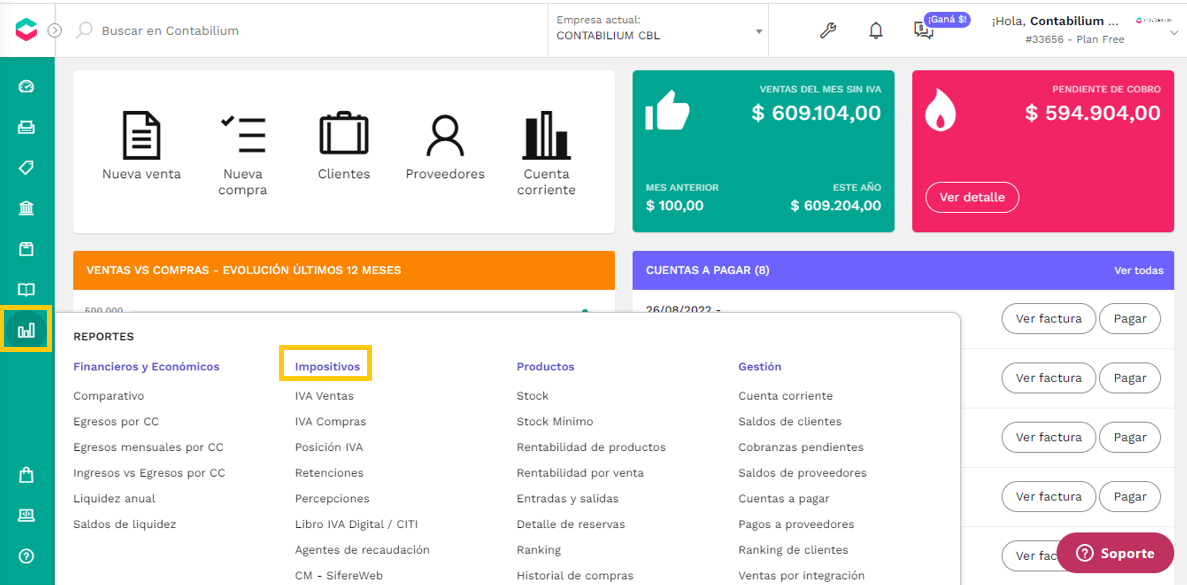Screen dimensions: 1187x585
Task: Open the notifications bell
Action: (x=876, y=30)
